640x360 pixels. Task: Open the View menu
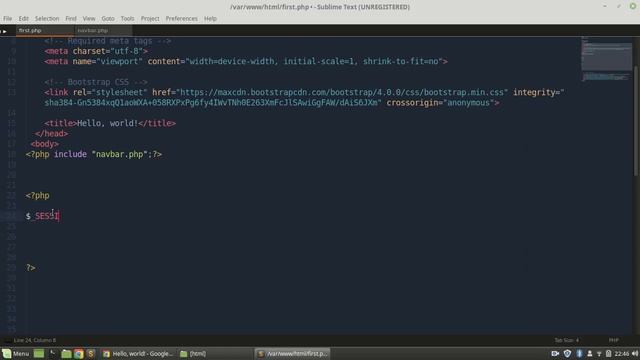(x=89, y=18)
